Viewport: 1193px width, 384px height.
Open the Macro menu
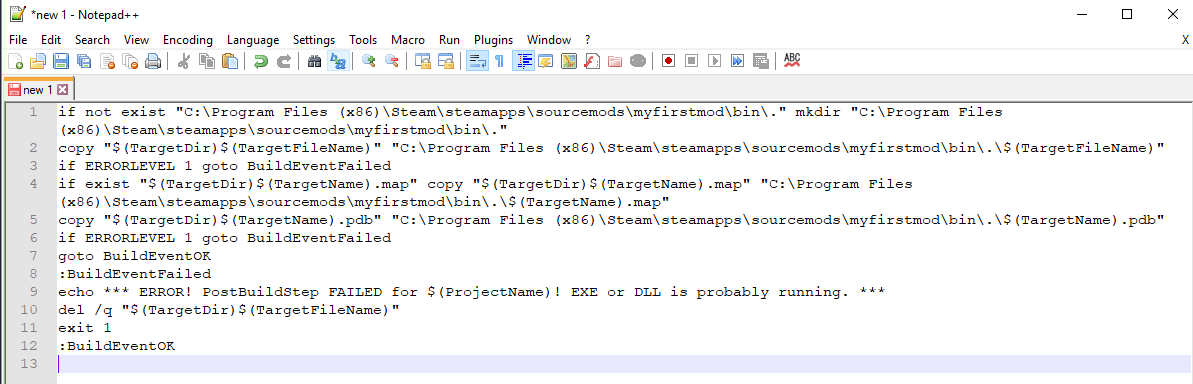coord(408,40)
